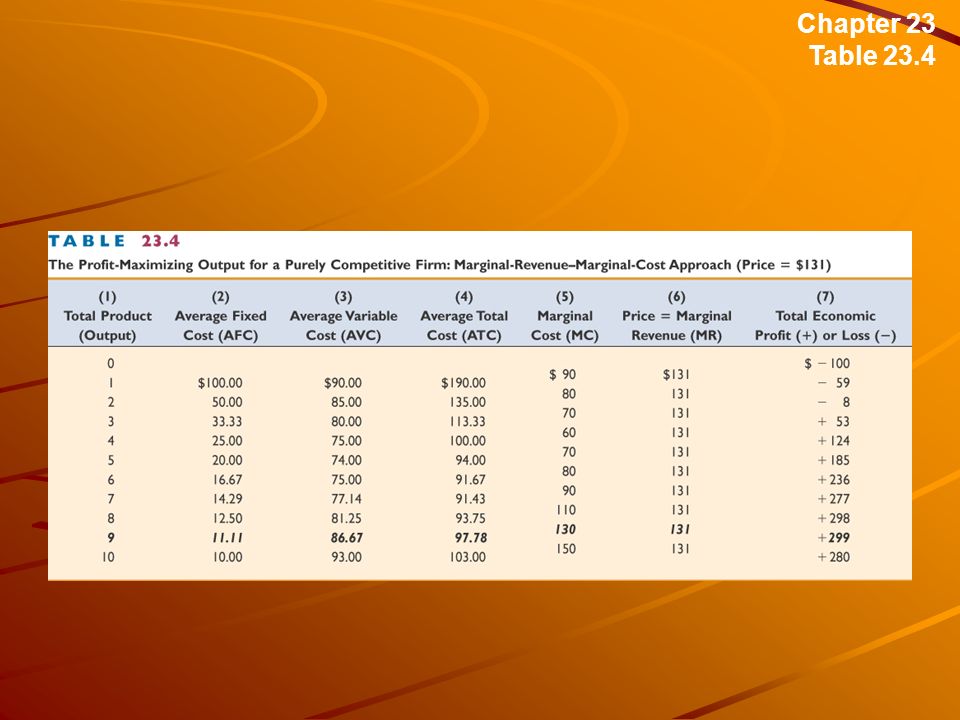
Task: Click bold ATC cell '97.78'
Action: pos(471,538)
